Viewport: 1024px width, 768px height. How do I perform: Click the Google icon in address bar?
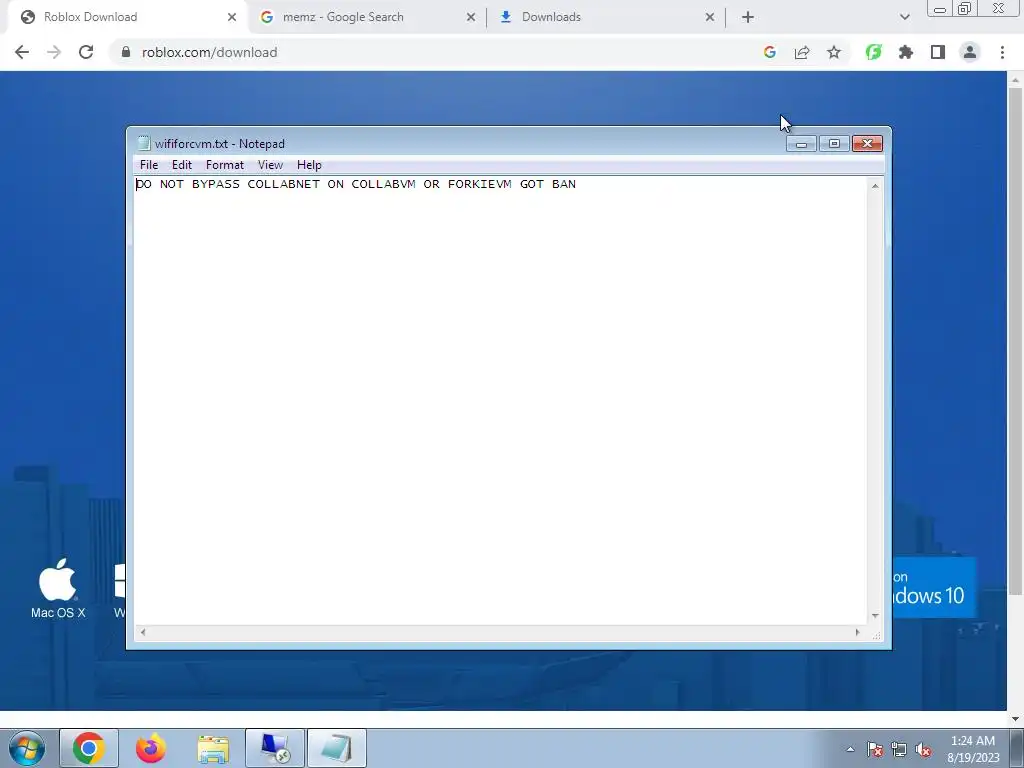tap(769, 52)
